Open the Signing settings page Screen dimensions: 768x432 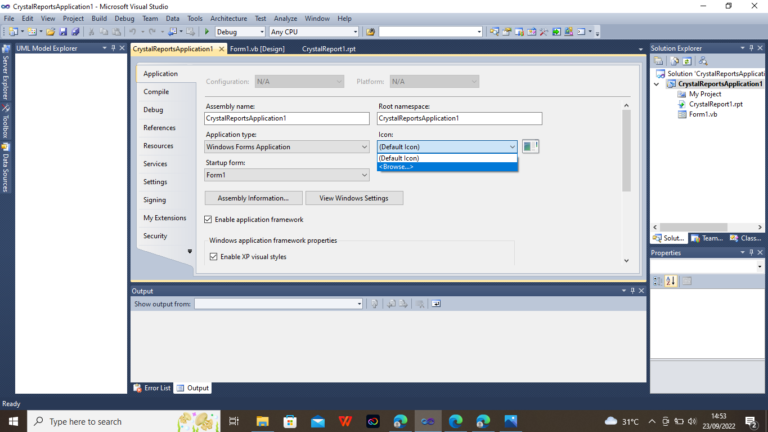(155, 200)
